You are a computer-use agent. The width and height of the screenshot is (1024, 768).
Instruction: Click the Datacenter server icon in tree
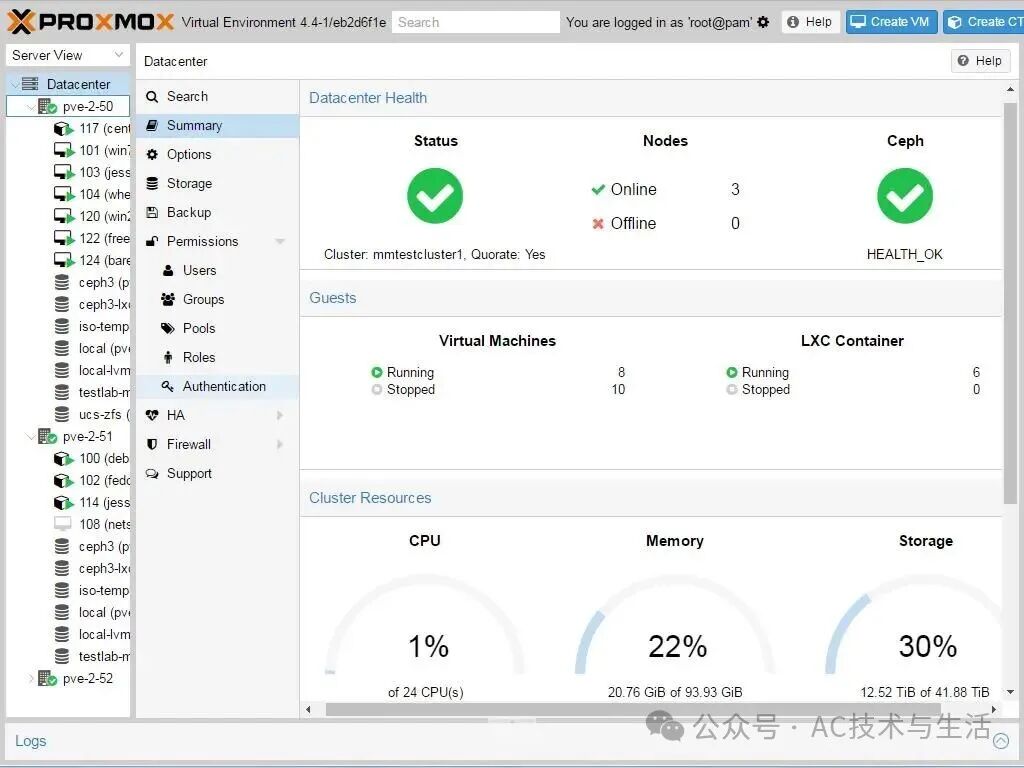point(30,84)
